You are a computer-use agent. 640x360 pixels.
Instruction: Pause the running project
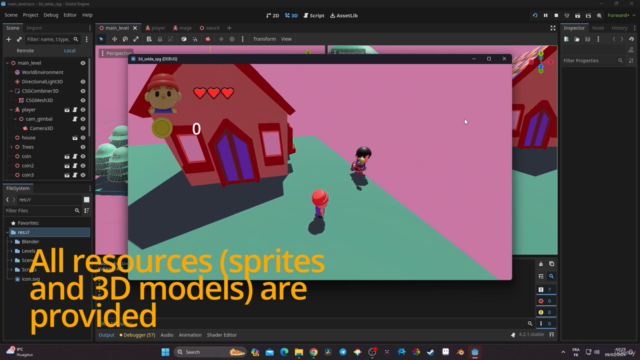(x=545, y=16)
